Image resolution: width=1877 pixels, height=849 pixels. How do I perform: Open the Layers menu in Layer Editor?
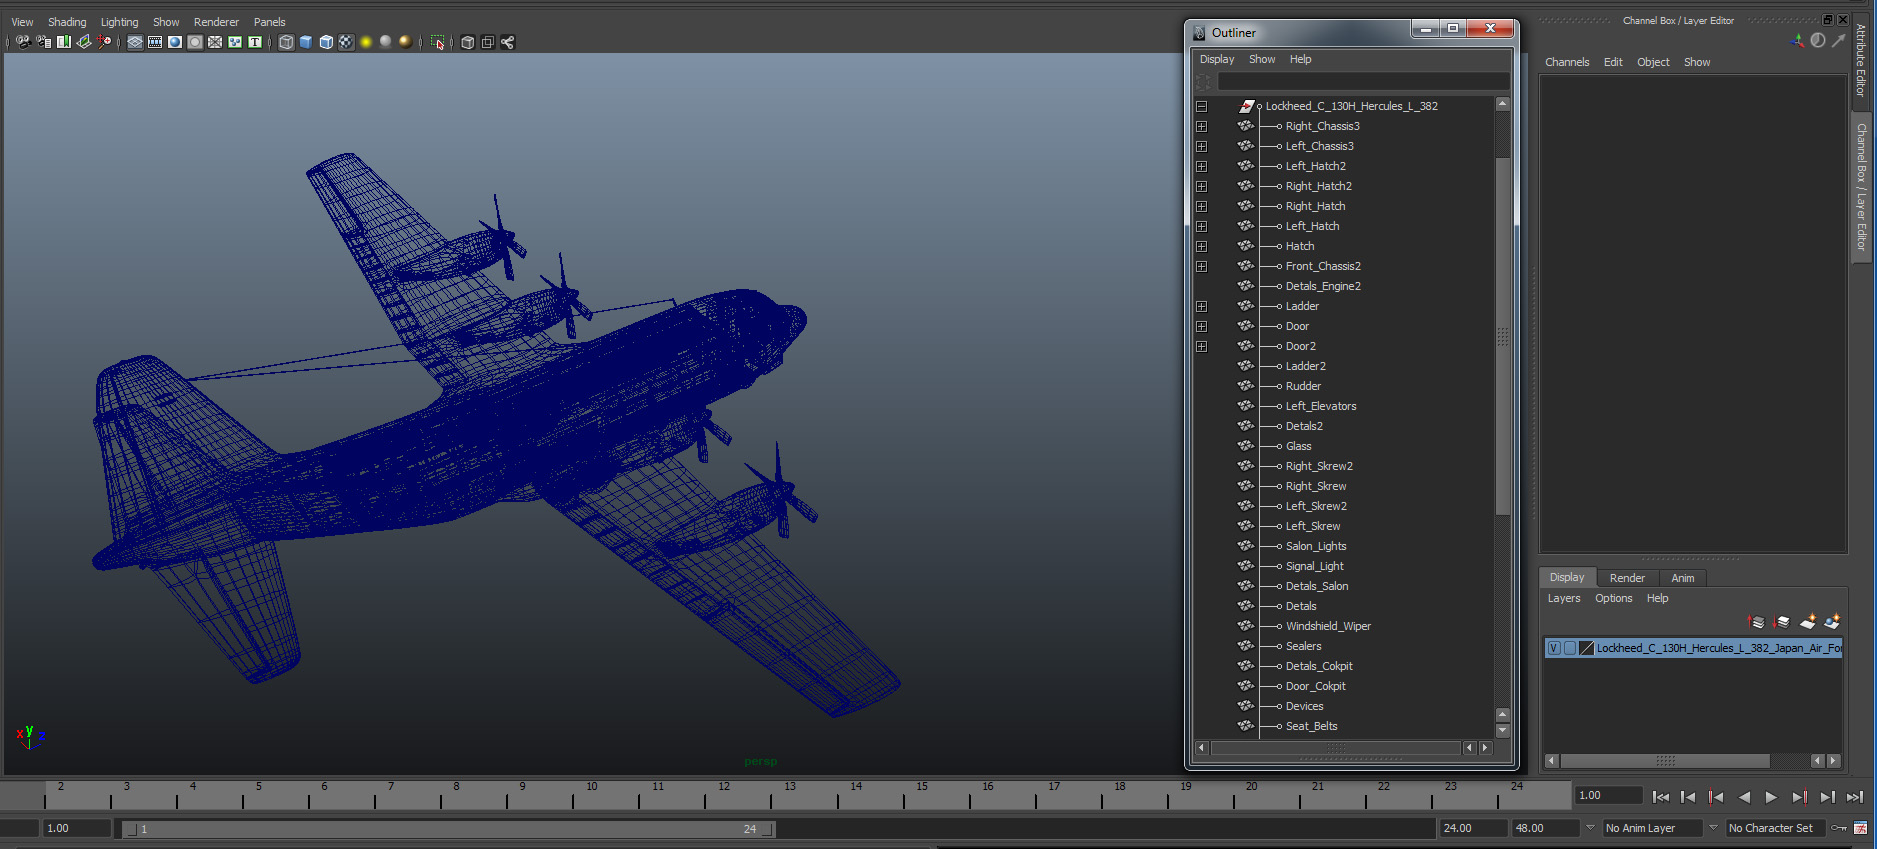[x=1564, y=598]
